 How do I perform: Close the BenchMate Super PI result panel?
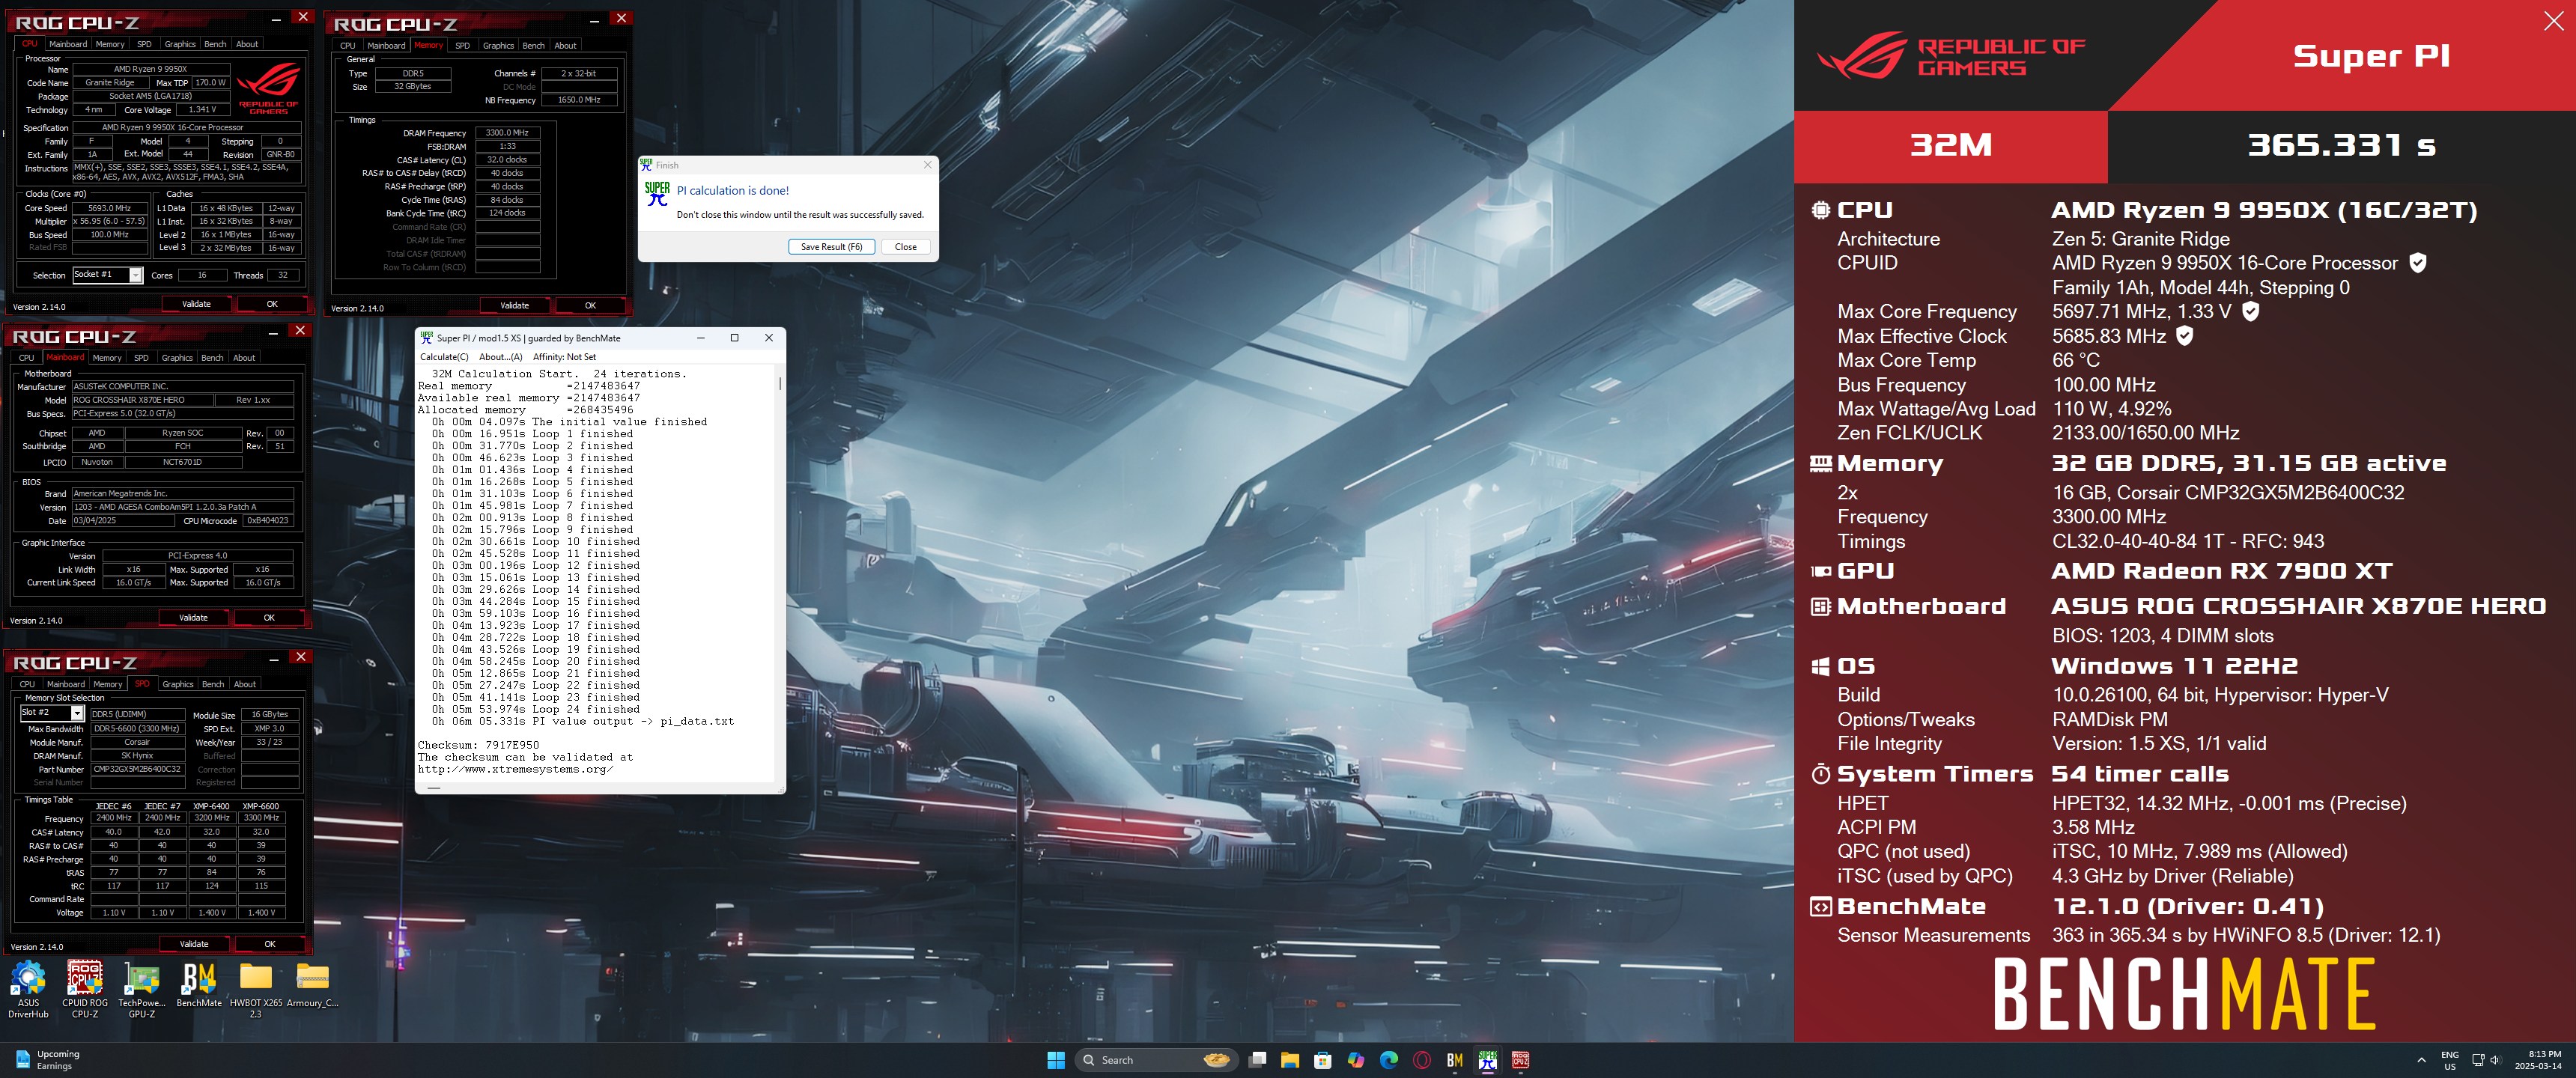pos(2553,21)
